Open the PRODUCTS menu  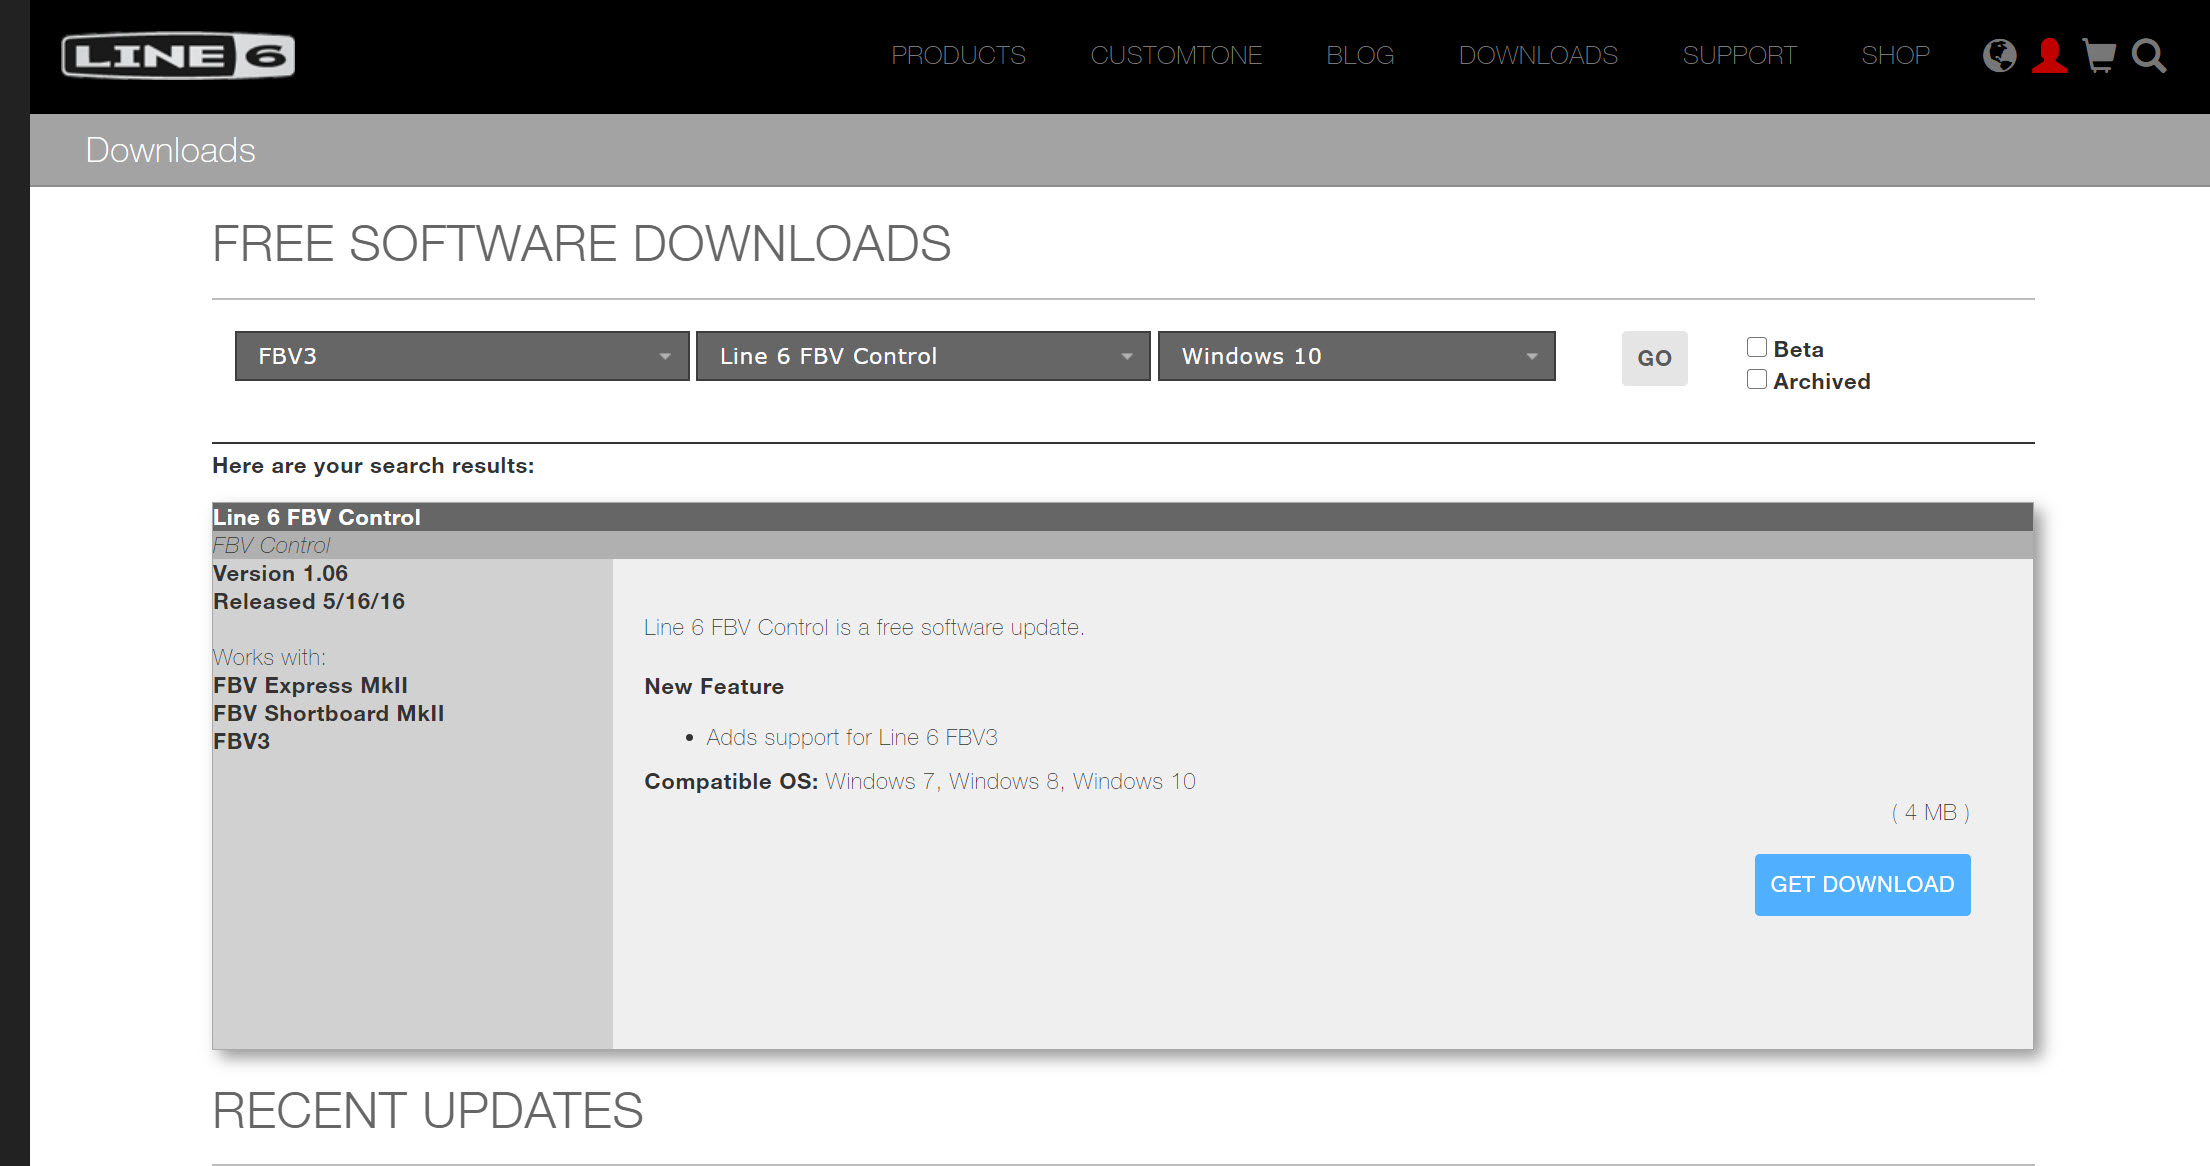point(958,56)
